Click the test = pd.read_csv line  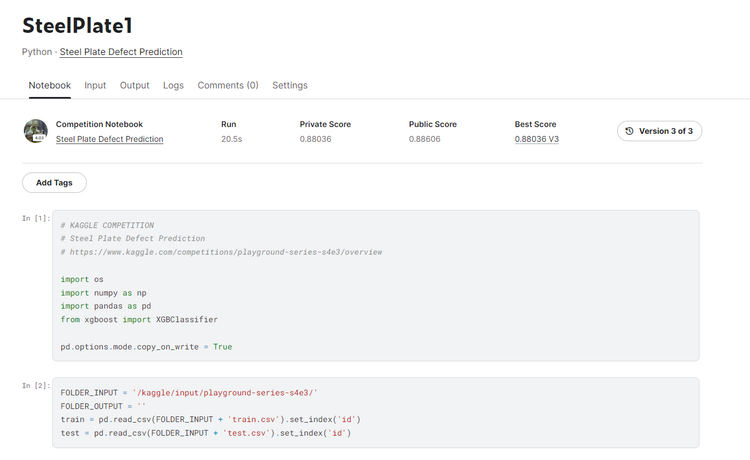pos(206,433)
